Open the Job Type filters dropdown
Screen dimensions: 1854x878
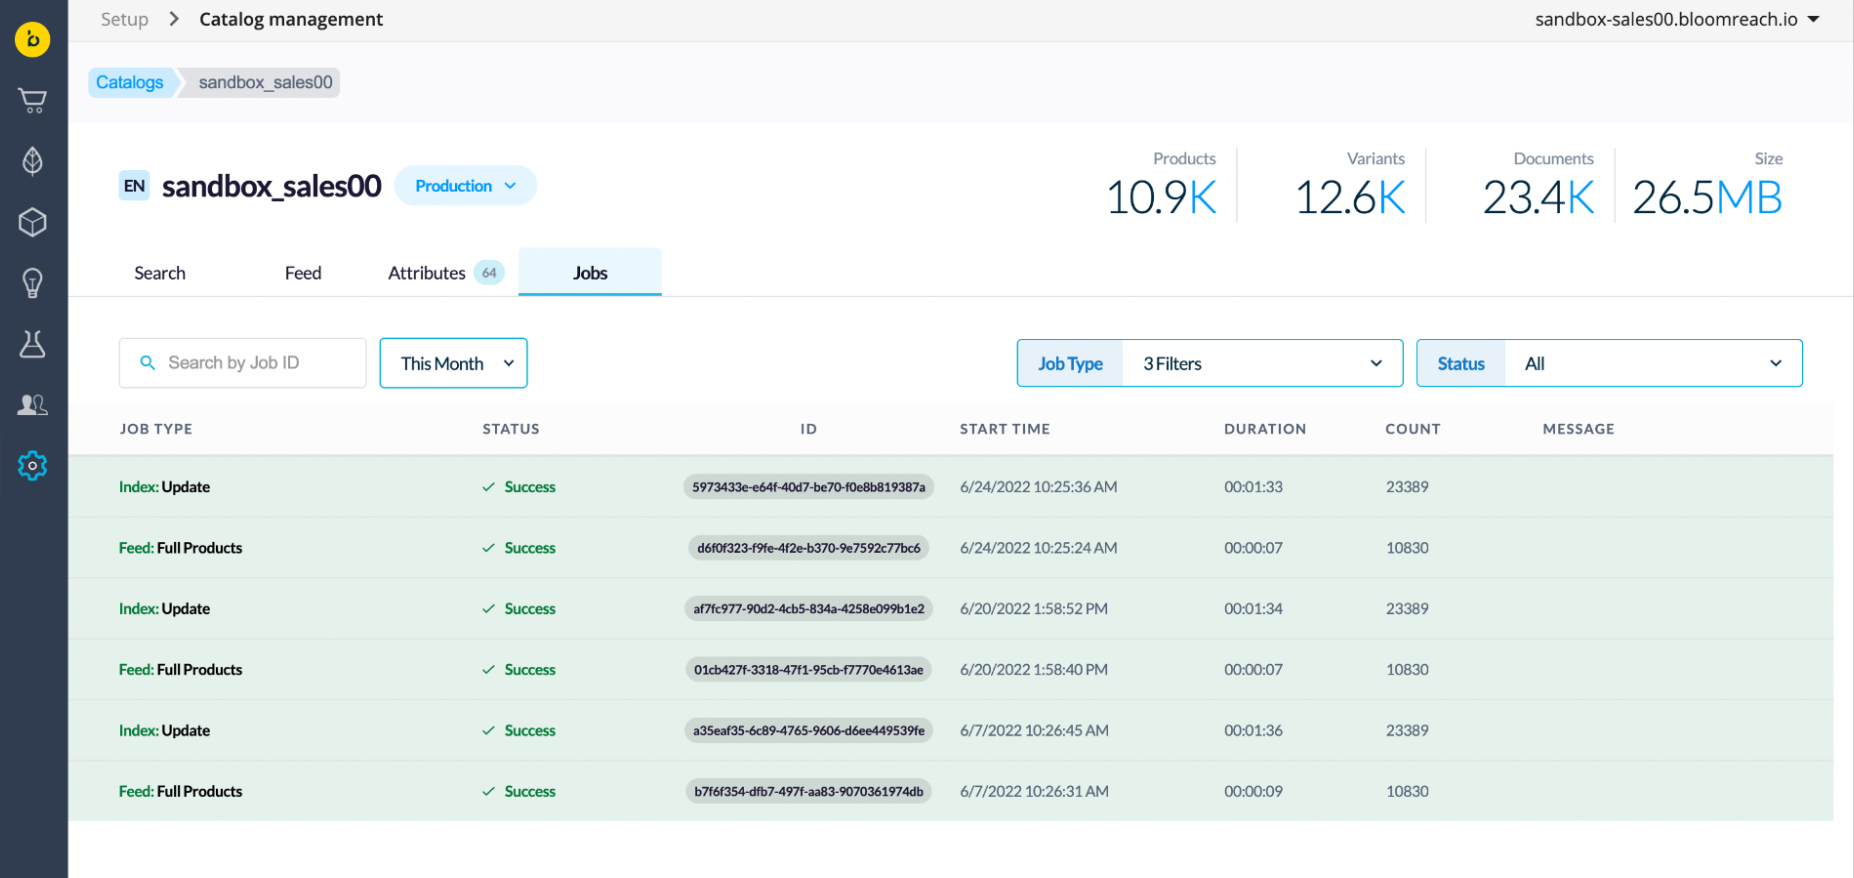[1210, 363]
